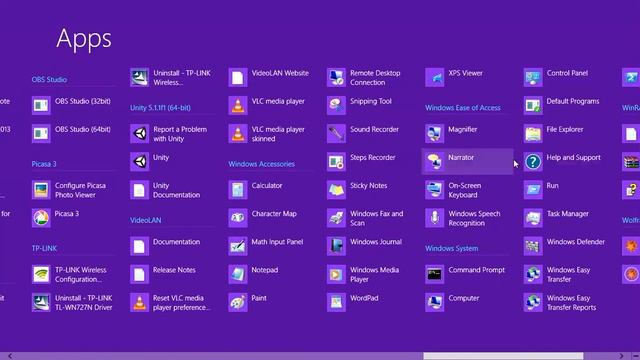The height and width of the screenshot is (360, 640).
Task: Click the VideoLAN Documentation text label
Action: 177,242
